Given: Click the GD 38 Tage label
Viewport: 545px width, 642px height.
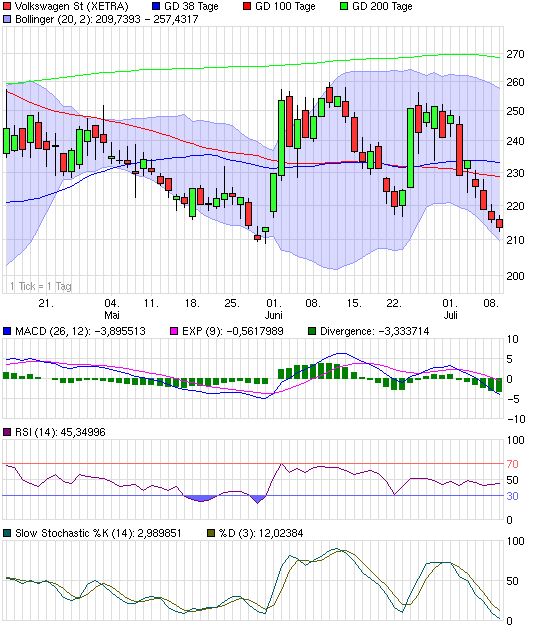Looking at the screenshot, I should 191,7.
